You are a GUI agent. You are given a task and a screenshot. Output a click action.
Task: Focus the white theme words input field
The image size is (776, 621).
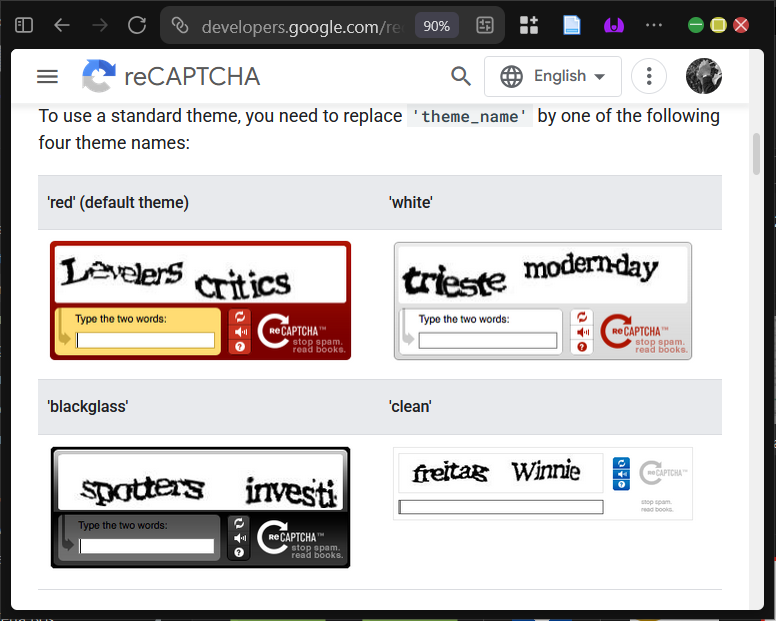pos(487,340)
